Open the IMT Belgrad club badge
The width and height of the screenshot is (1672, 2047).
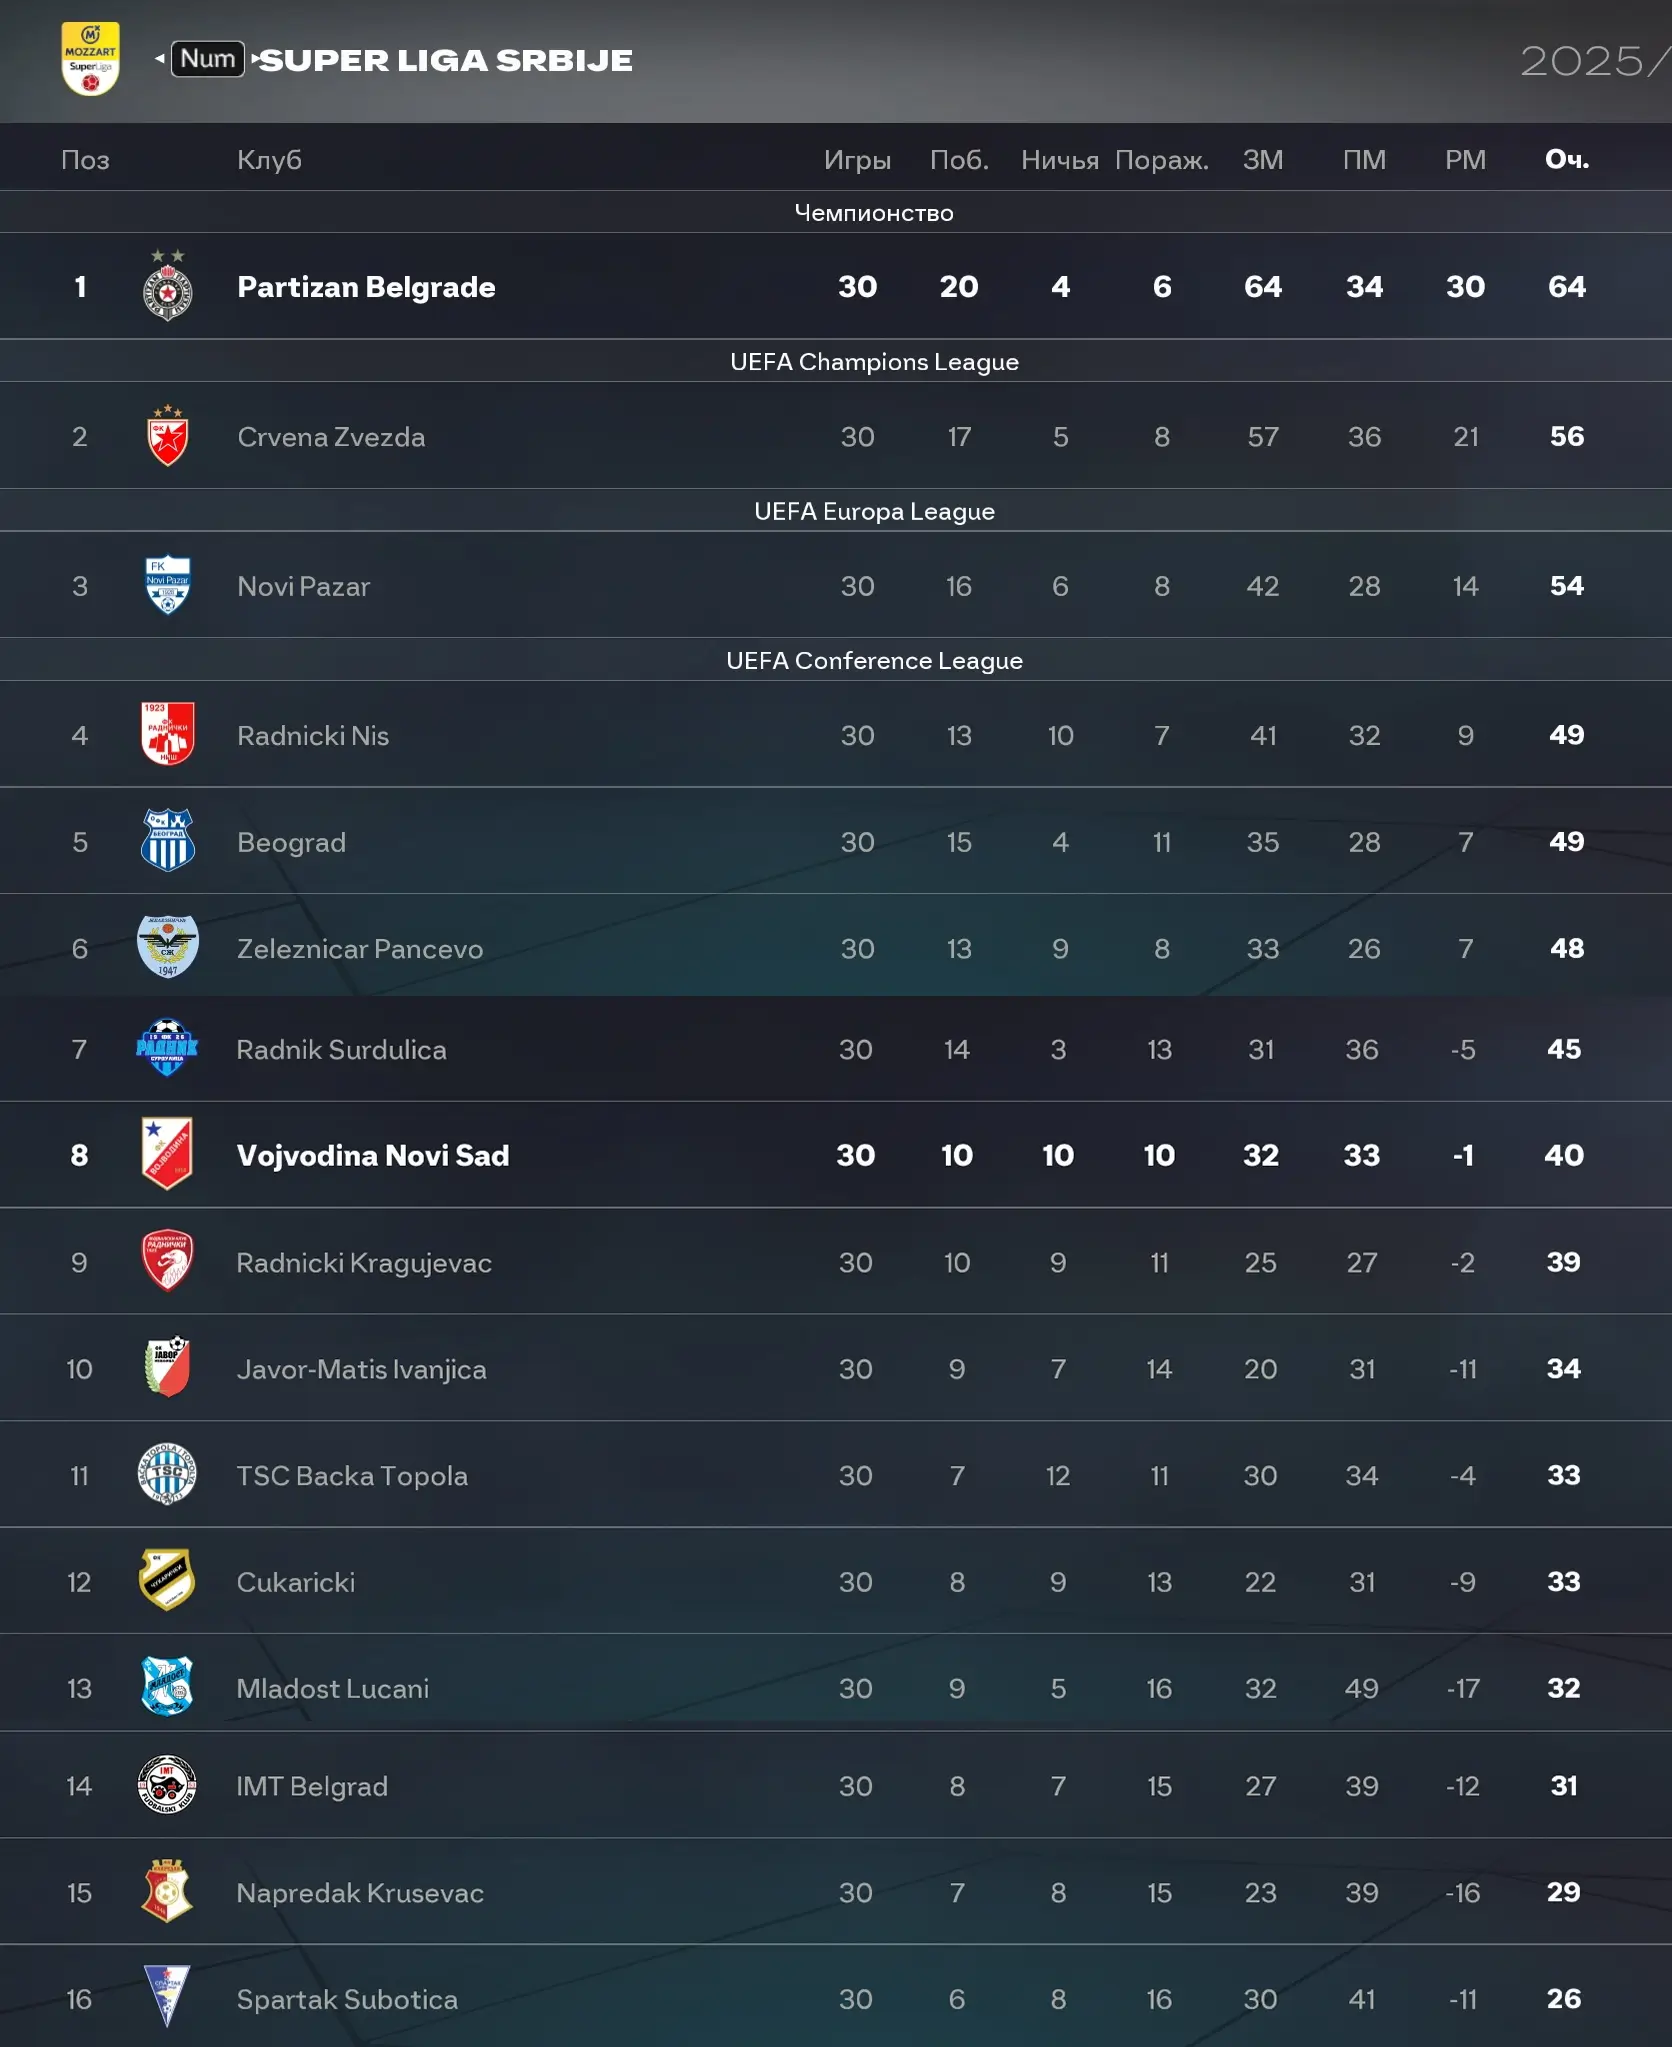[167, 1785]
